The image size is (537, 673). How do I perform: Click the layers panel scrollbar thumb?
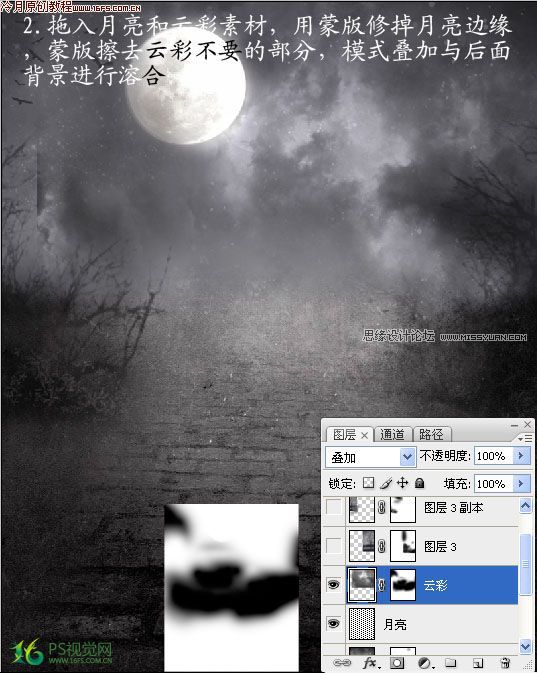(525, 564)
